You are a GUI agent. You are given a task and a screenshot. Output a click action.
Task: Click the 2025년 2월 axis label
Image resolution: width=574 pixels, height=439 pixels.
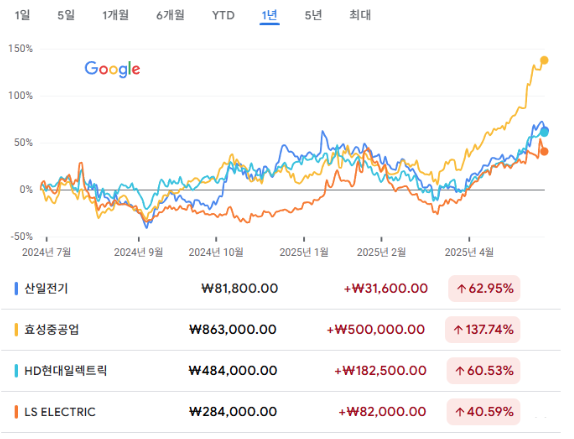[381, 252]
